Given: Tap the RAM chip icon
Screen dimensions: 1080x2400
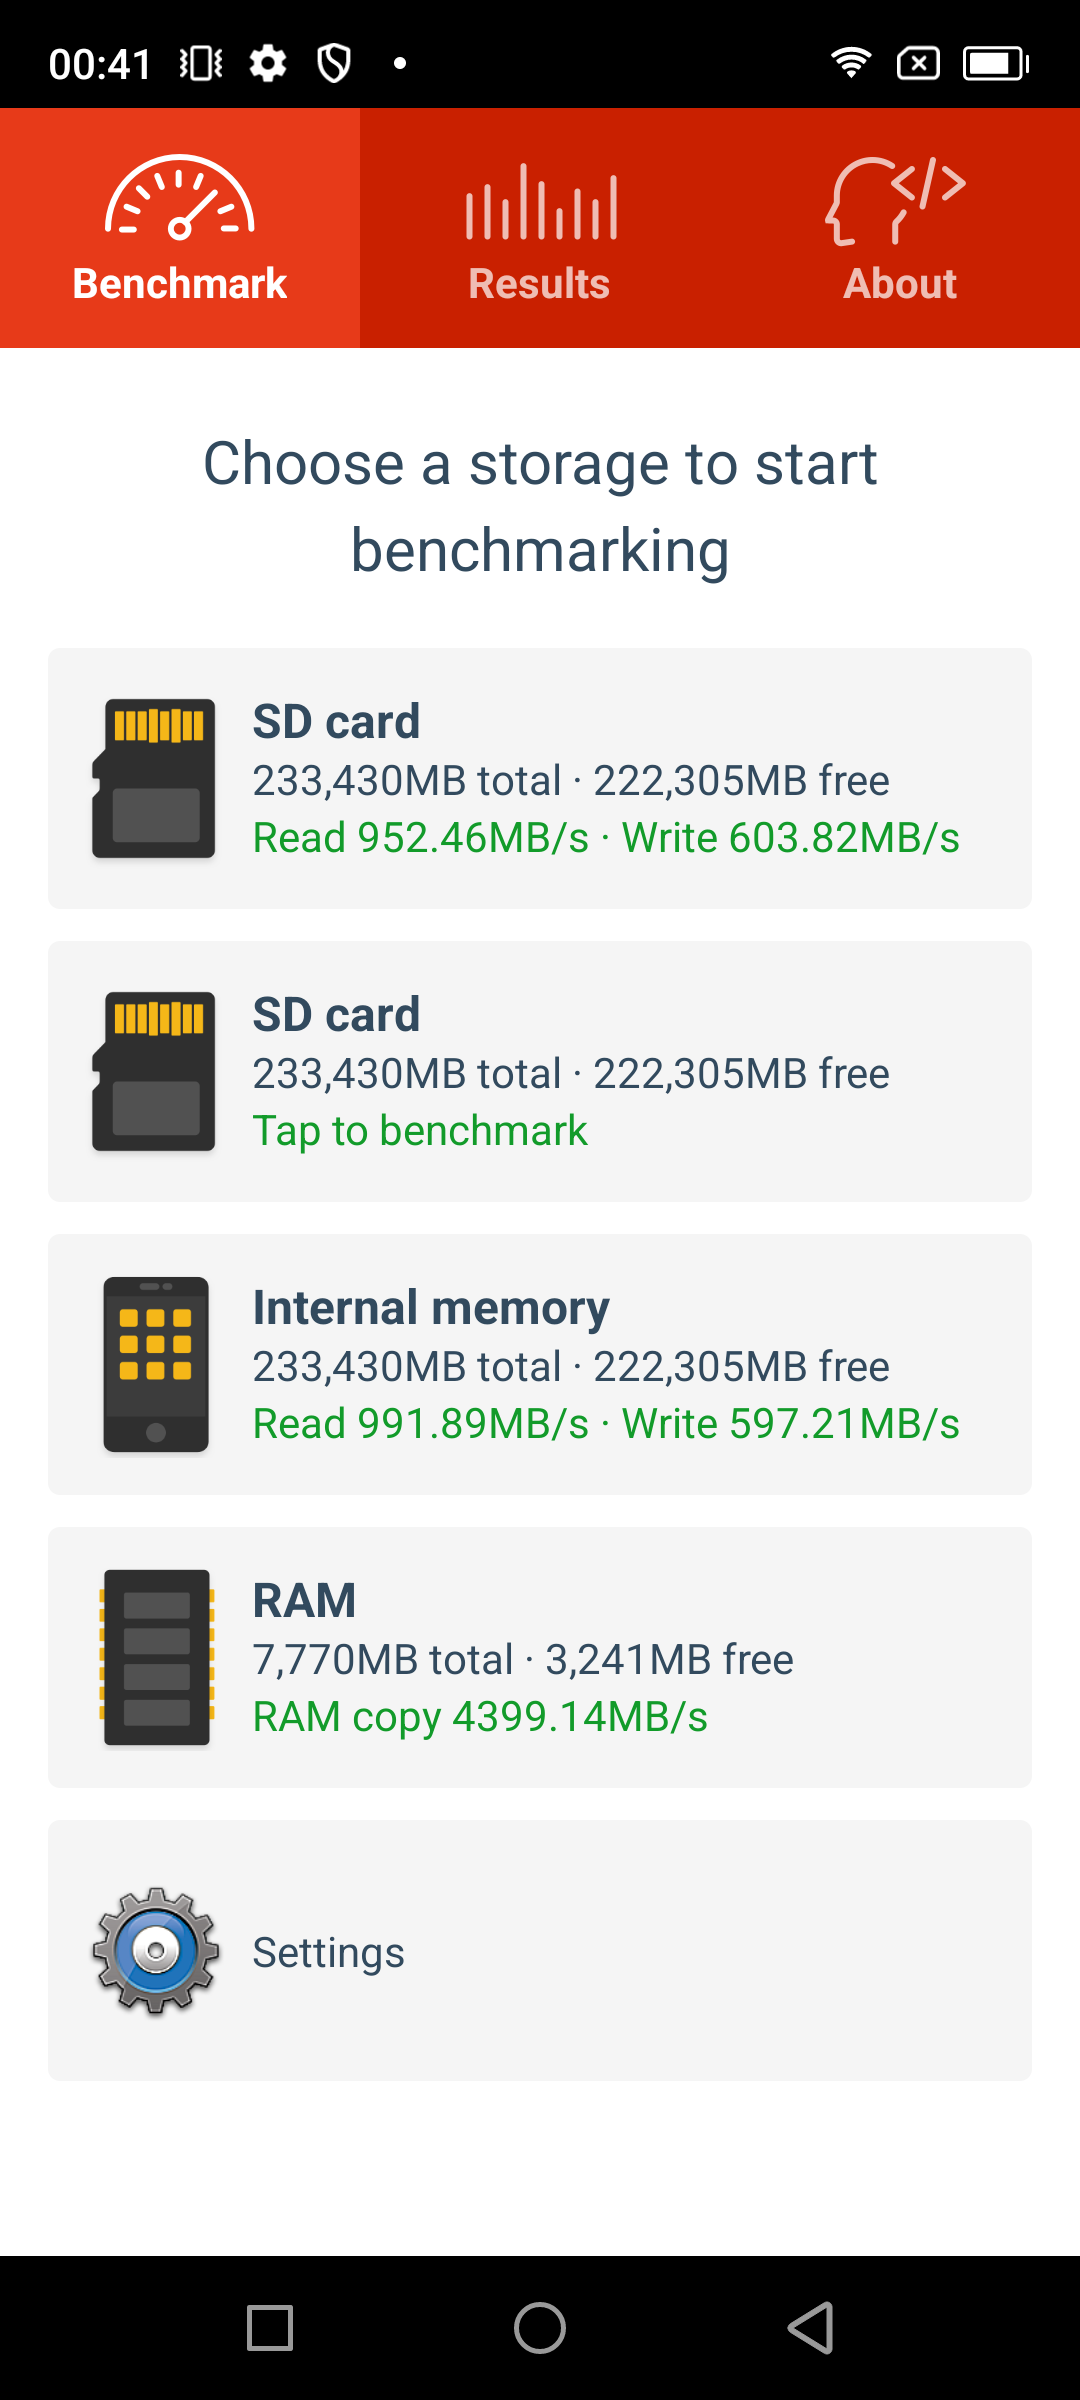Looking at the screenshot, I should [x=156, y=1657].
